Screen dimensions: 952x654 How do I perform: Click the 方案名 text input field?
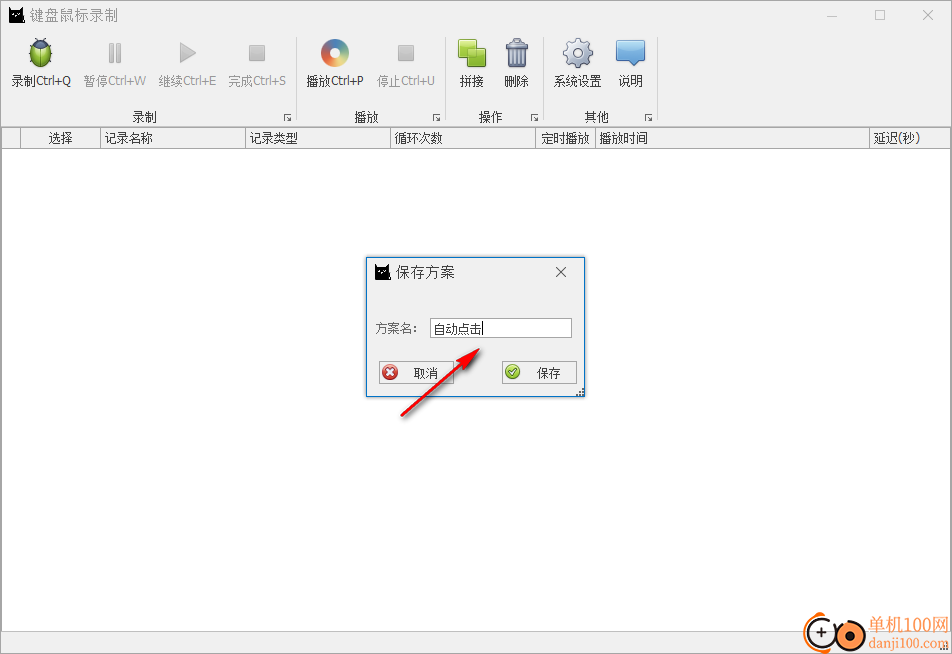[x=501, y=329]
